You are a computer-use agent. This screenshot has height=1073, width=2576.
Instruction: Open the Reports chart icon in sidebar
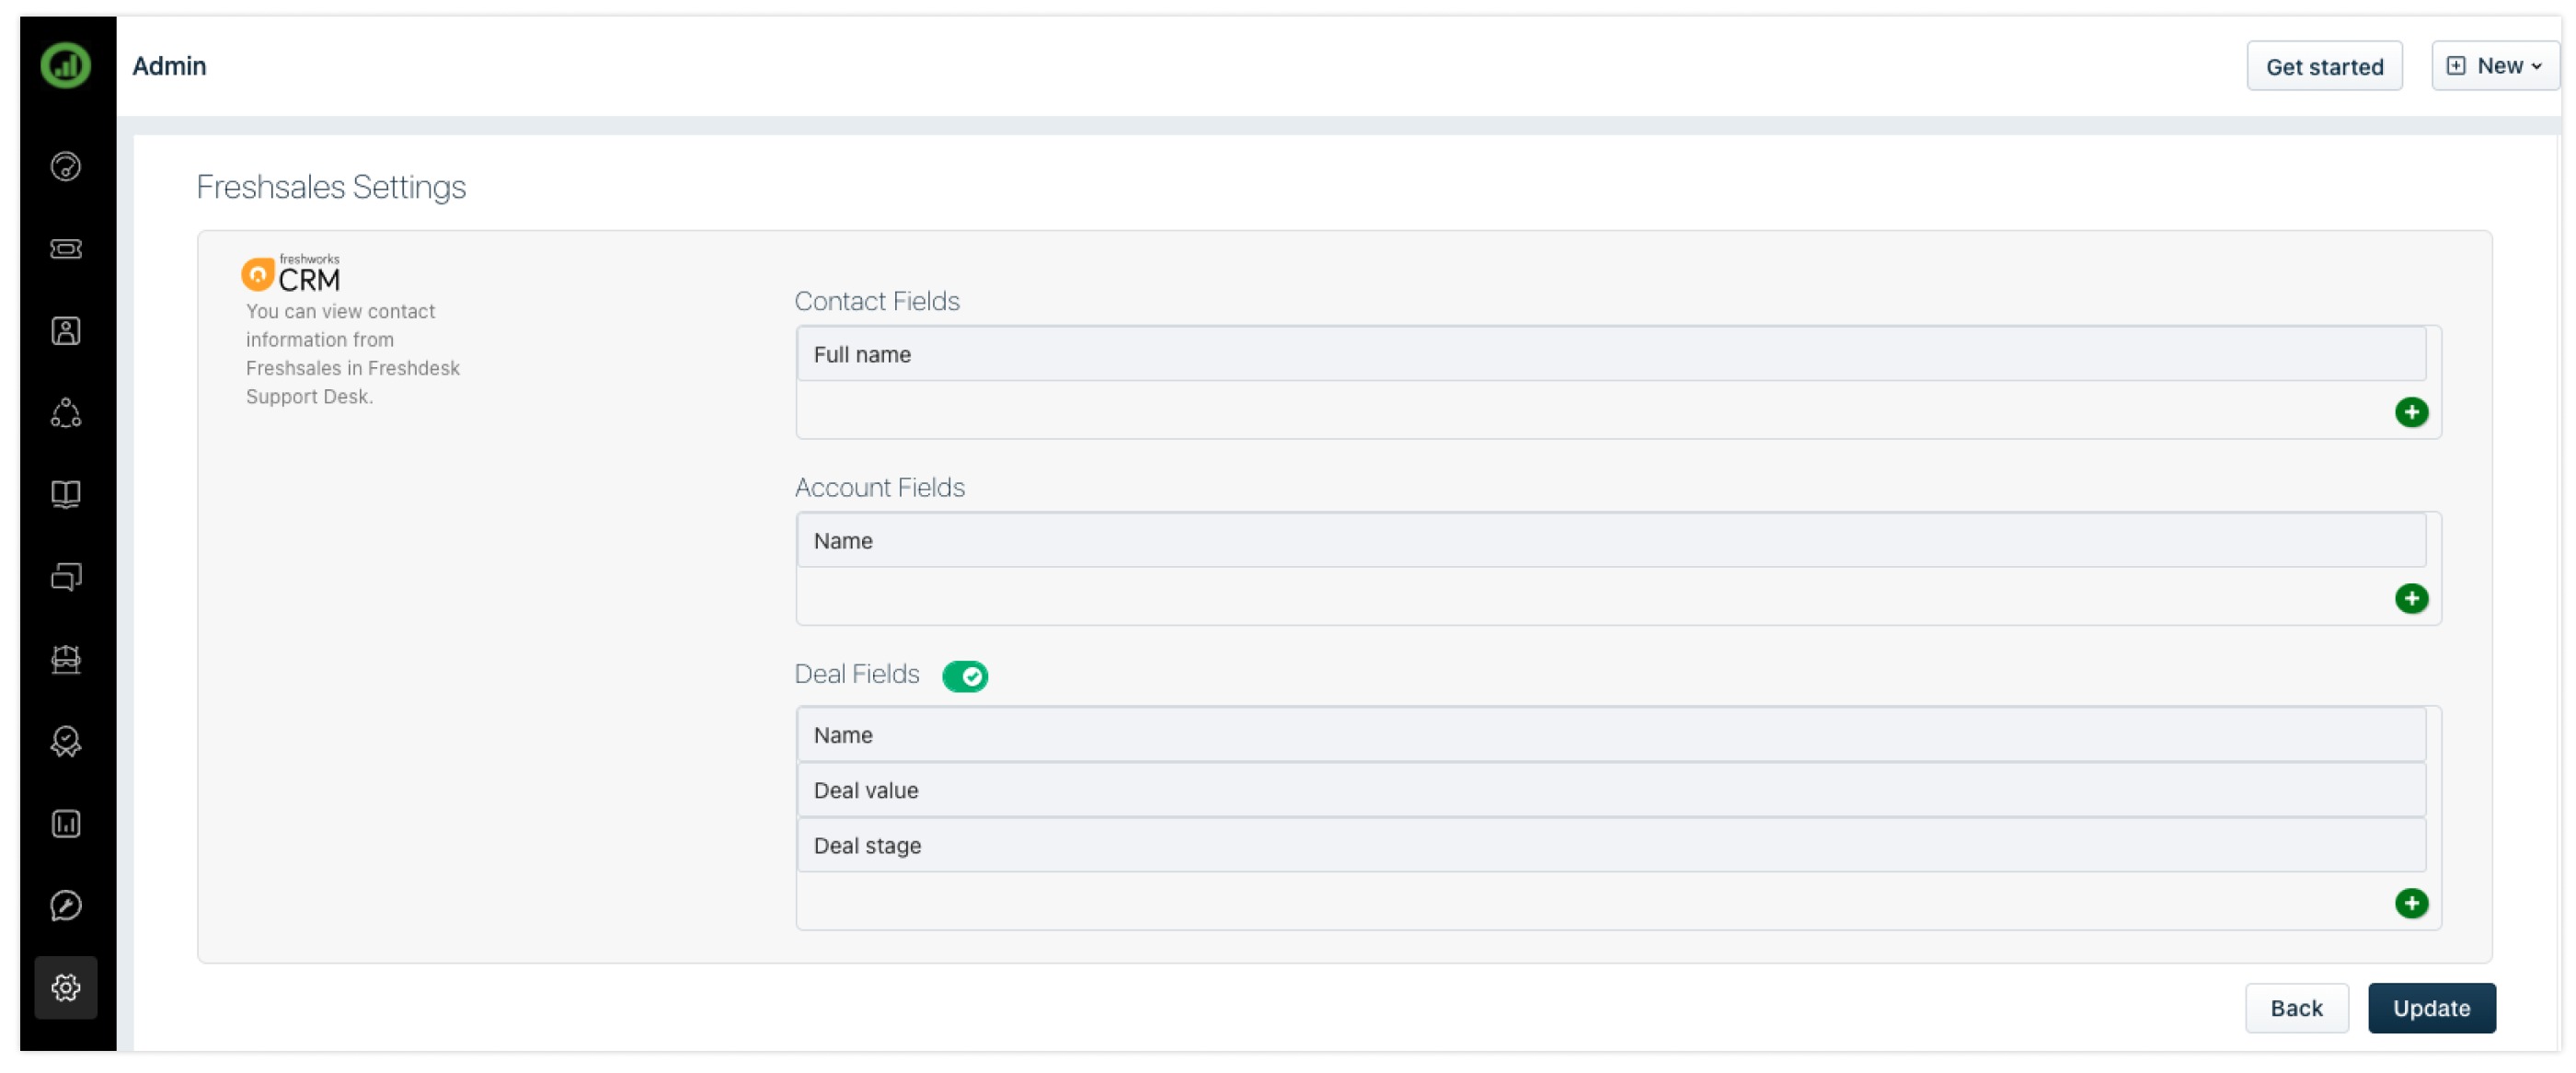tap(66, 824)
